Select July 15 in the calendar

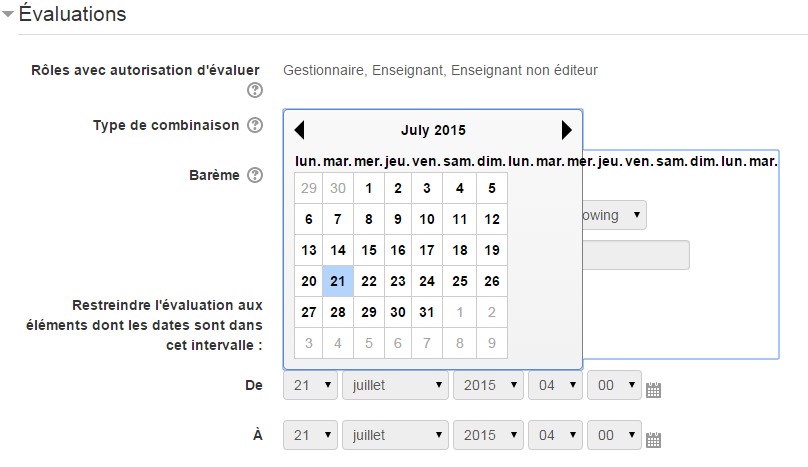(x=369, y=250)
